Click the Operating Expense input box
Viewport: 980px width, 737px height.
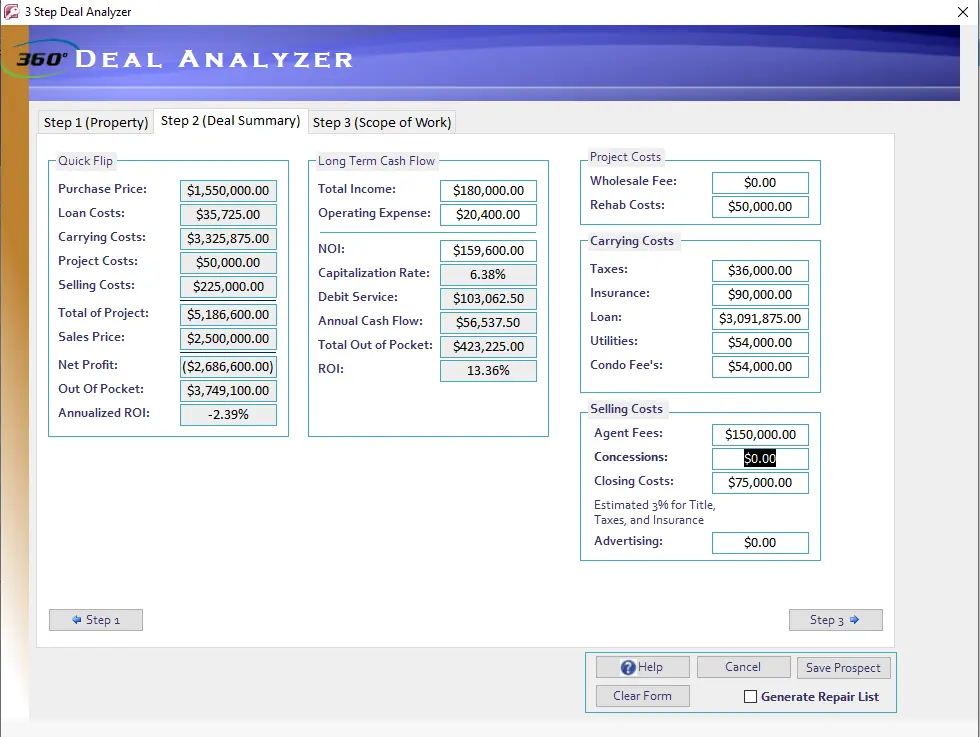488,215
